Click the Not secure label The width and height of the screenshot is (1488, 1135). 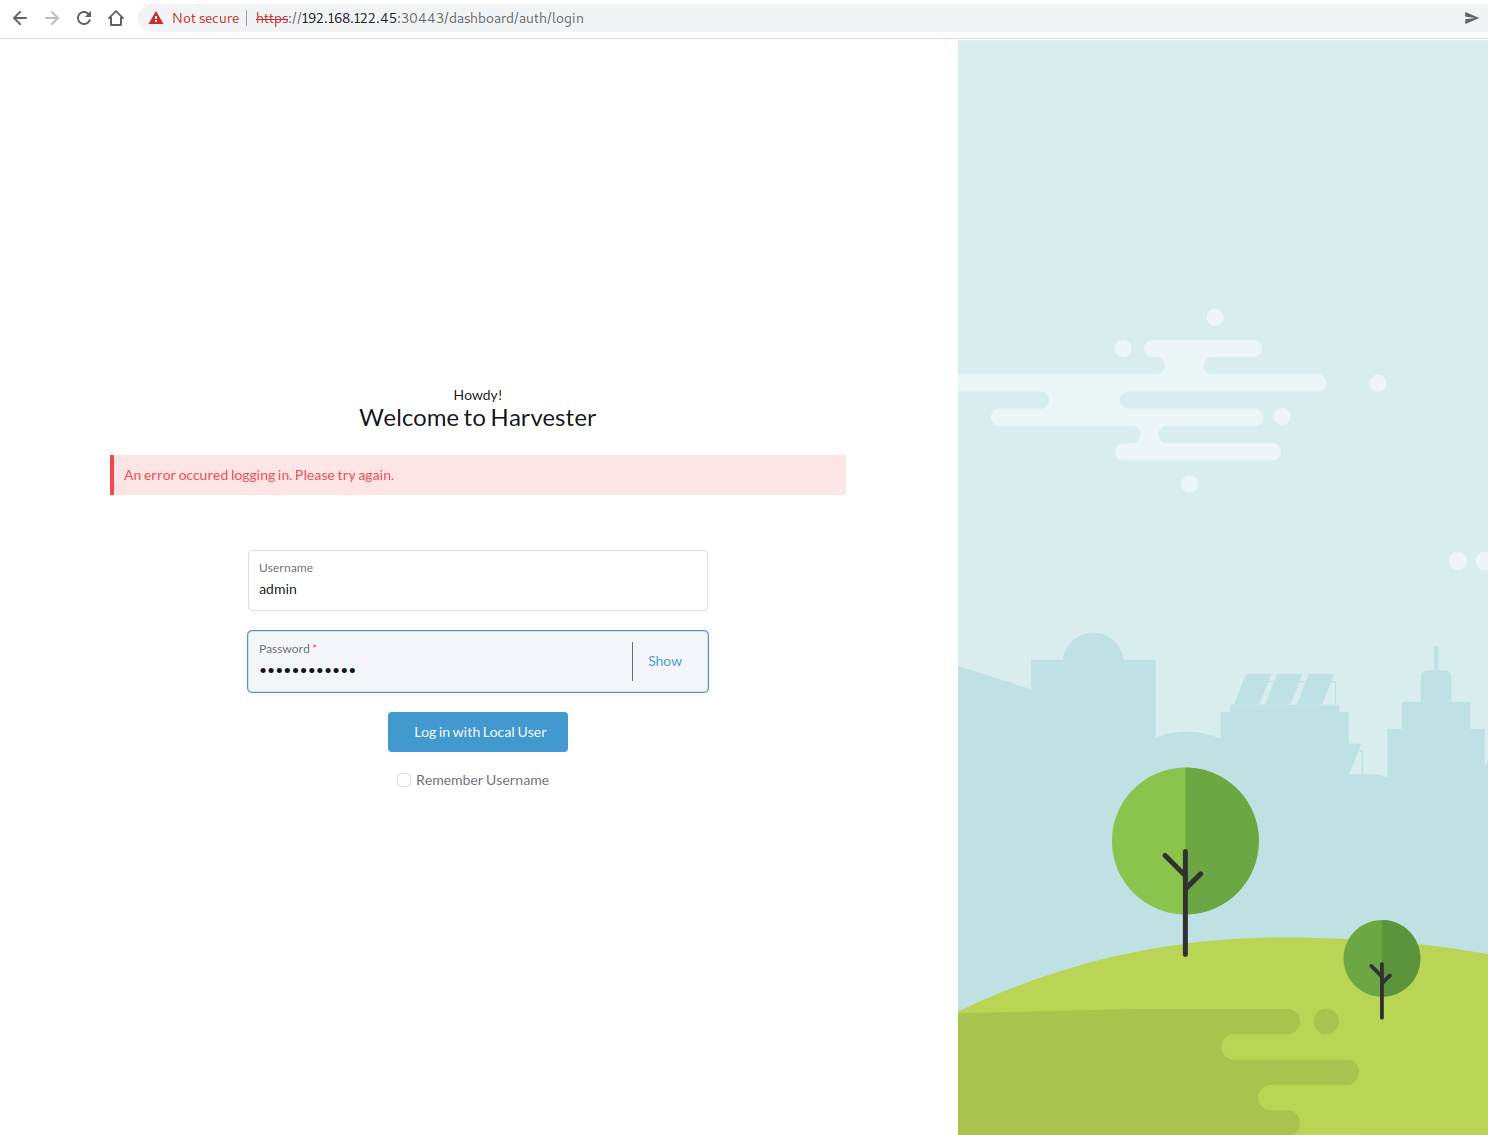click(x=205, y=18)
